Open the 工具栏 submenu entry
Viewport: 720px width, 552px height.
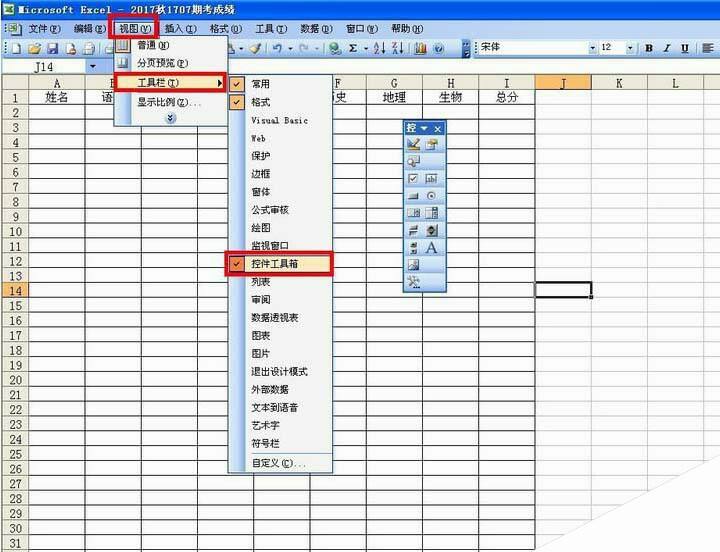point(170,83)
